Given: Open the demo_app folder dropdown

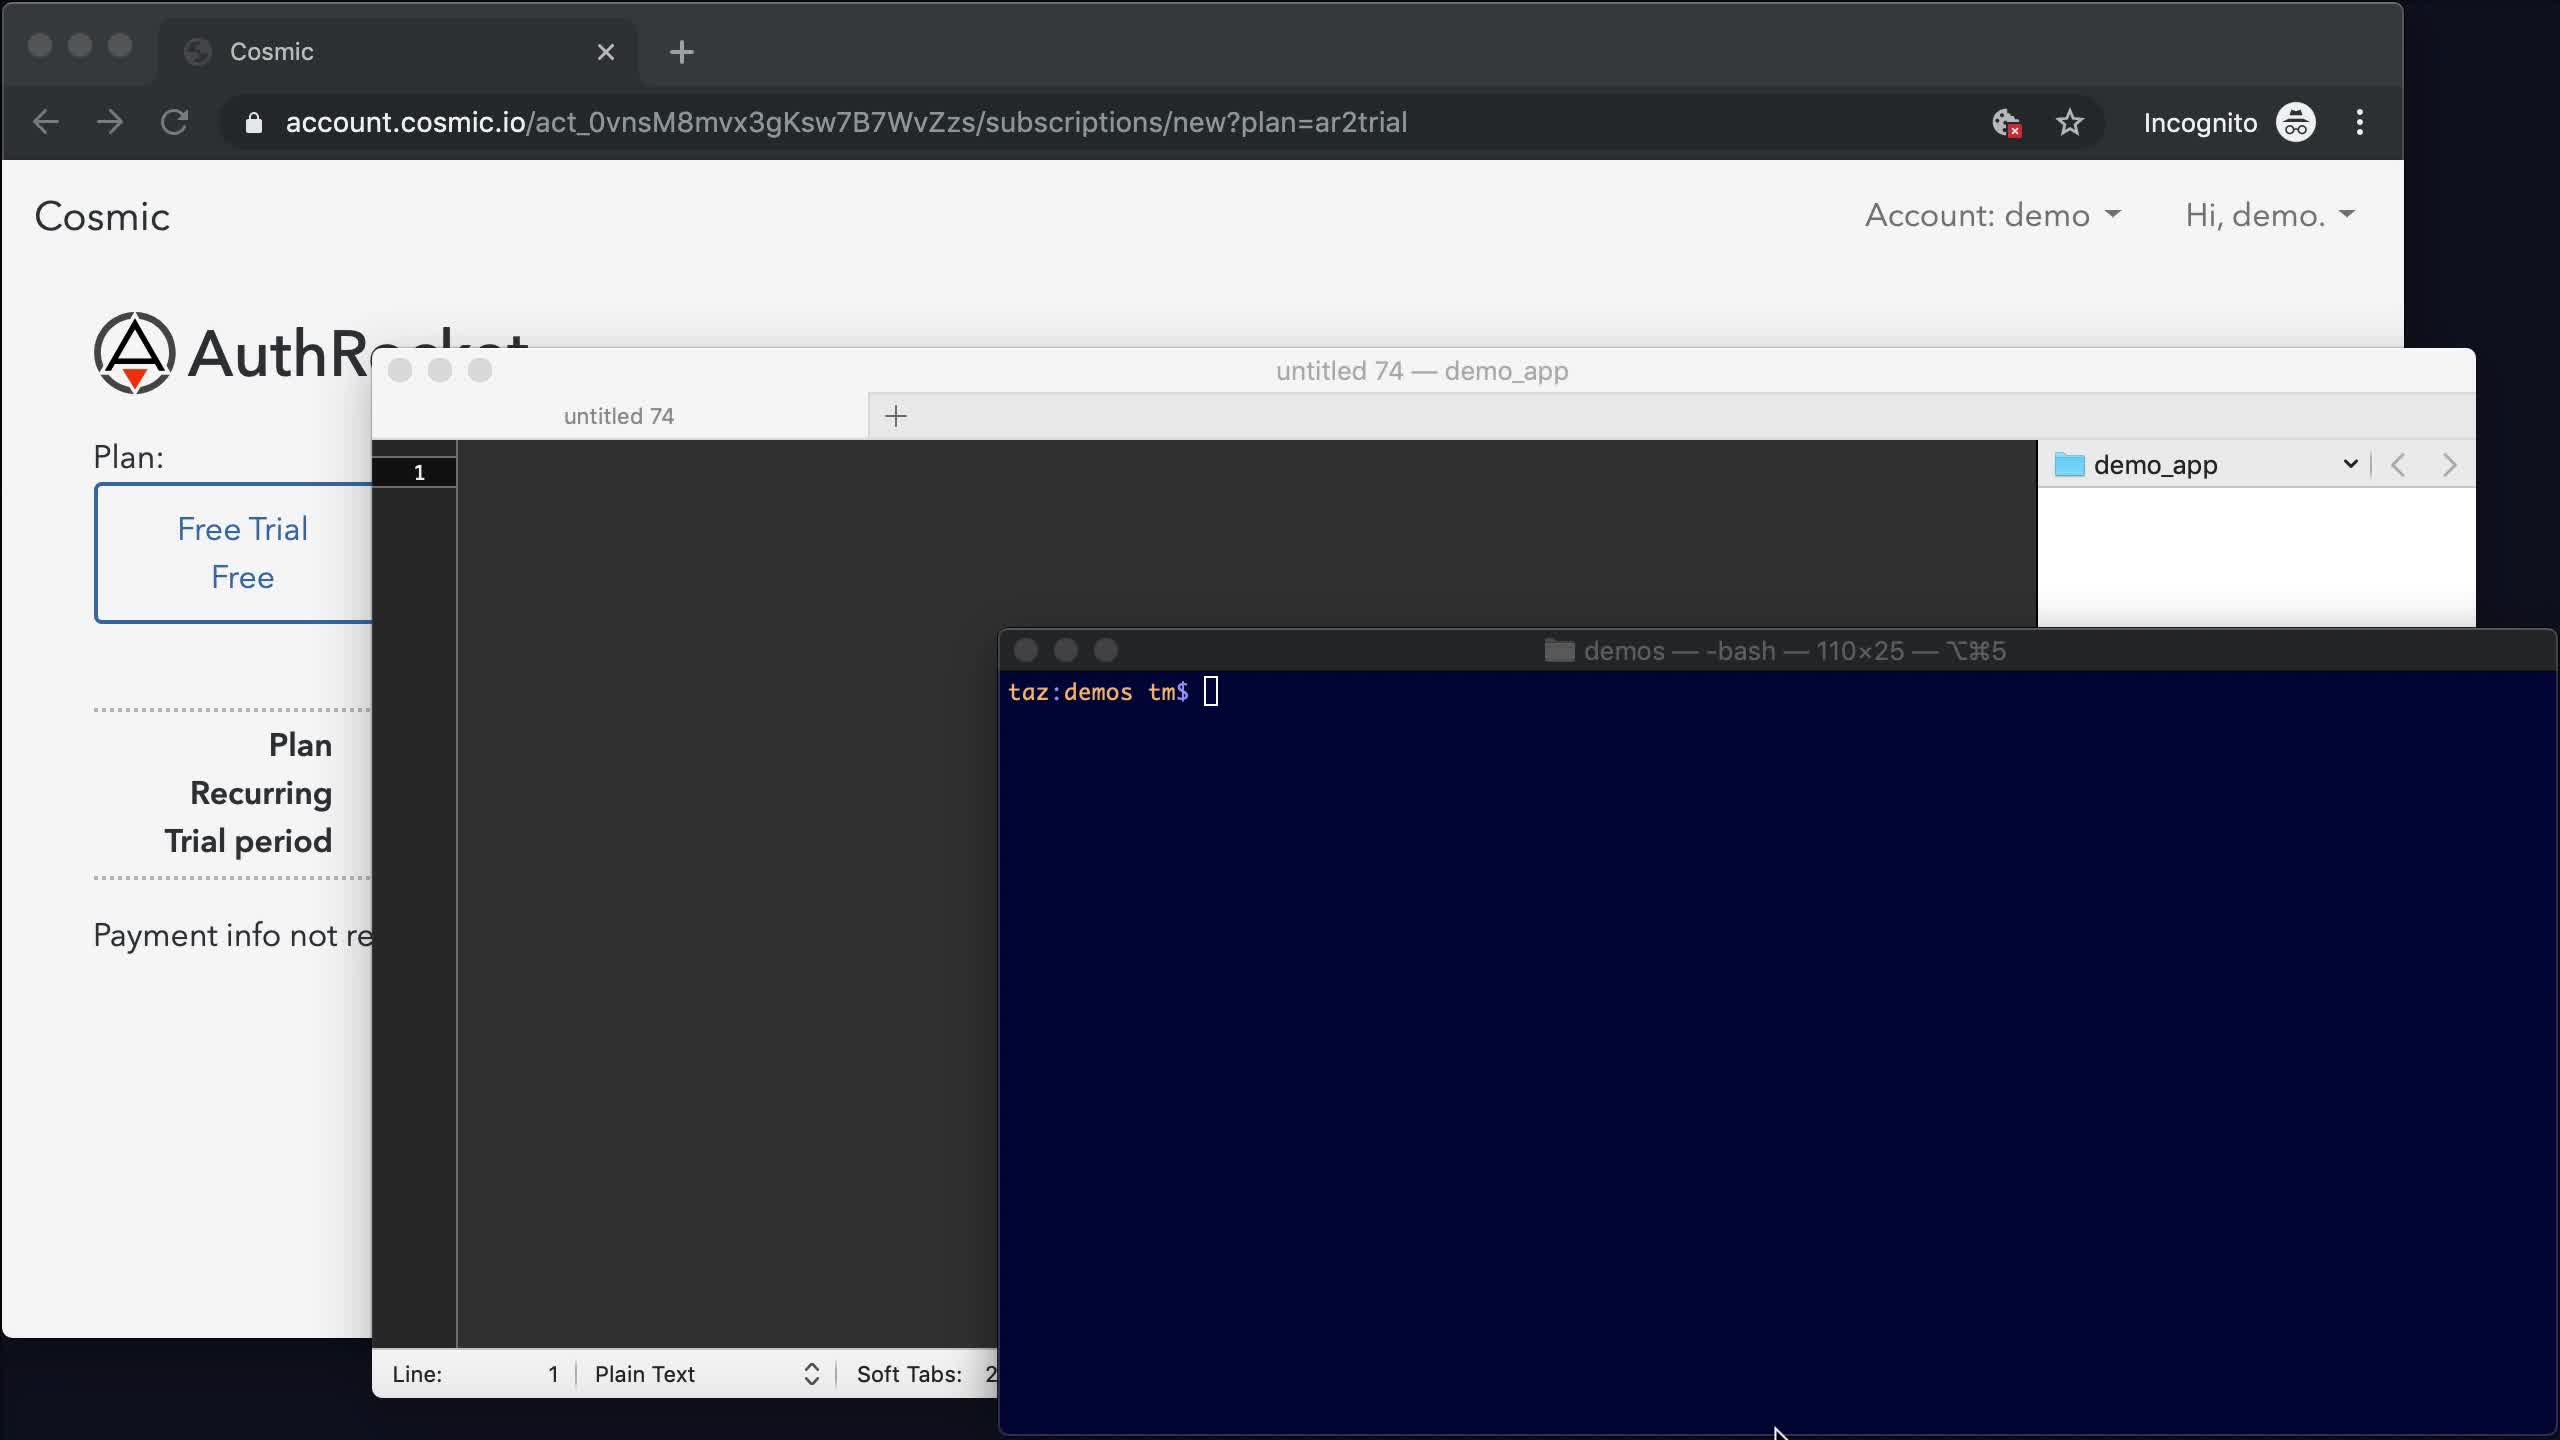Looking at the screenshot, I should (x=2350, y=464).
